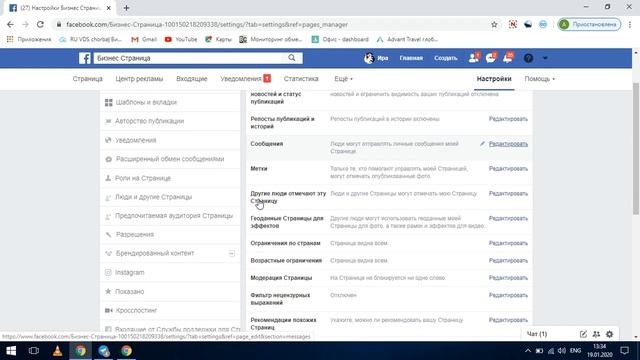Go back in browser
The height and width of the screenshot is (360, 640).
pyautogui.click(x=10, y=24)
